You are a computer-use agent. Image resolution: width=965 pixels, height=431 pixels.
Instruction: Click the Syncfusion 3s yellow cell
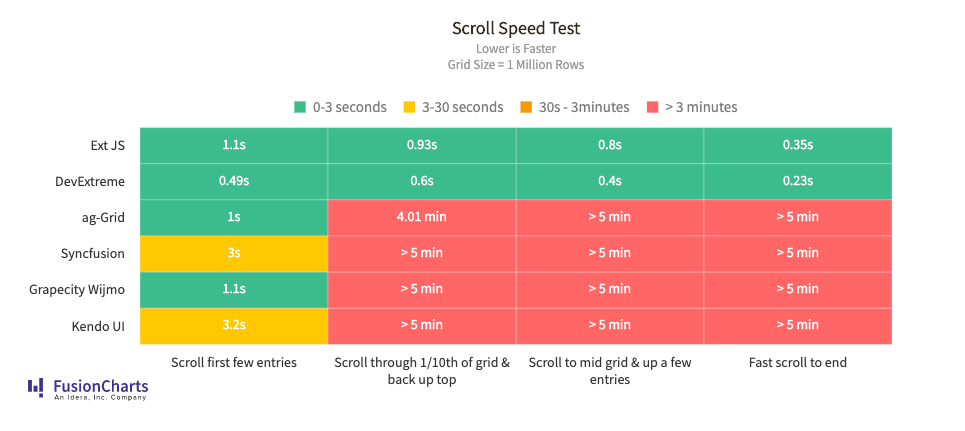click(x=234, y=253)
